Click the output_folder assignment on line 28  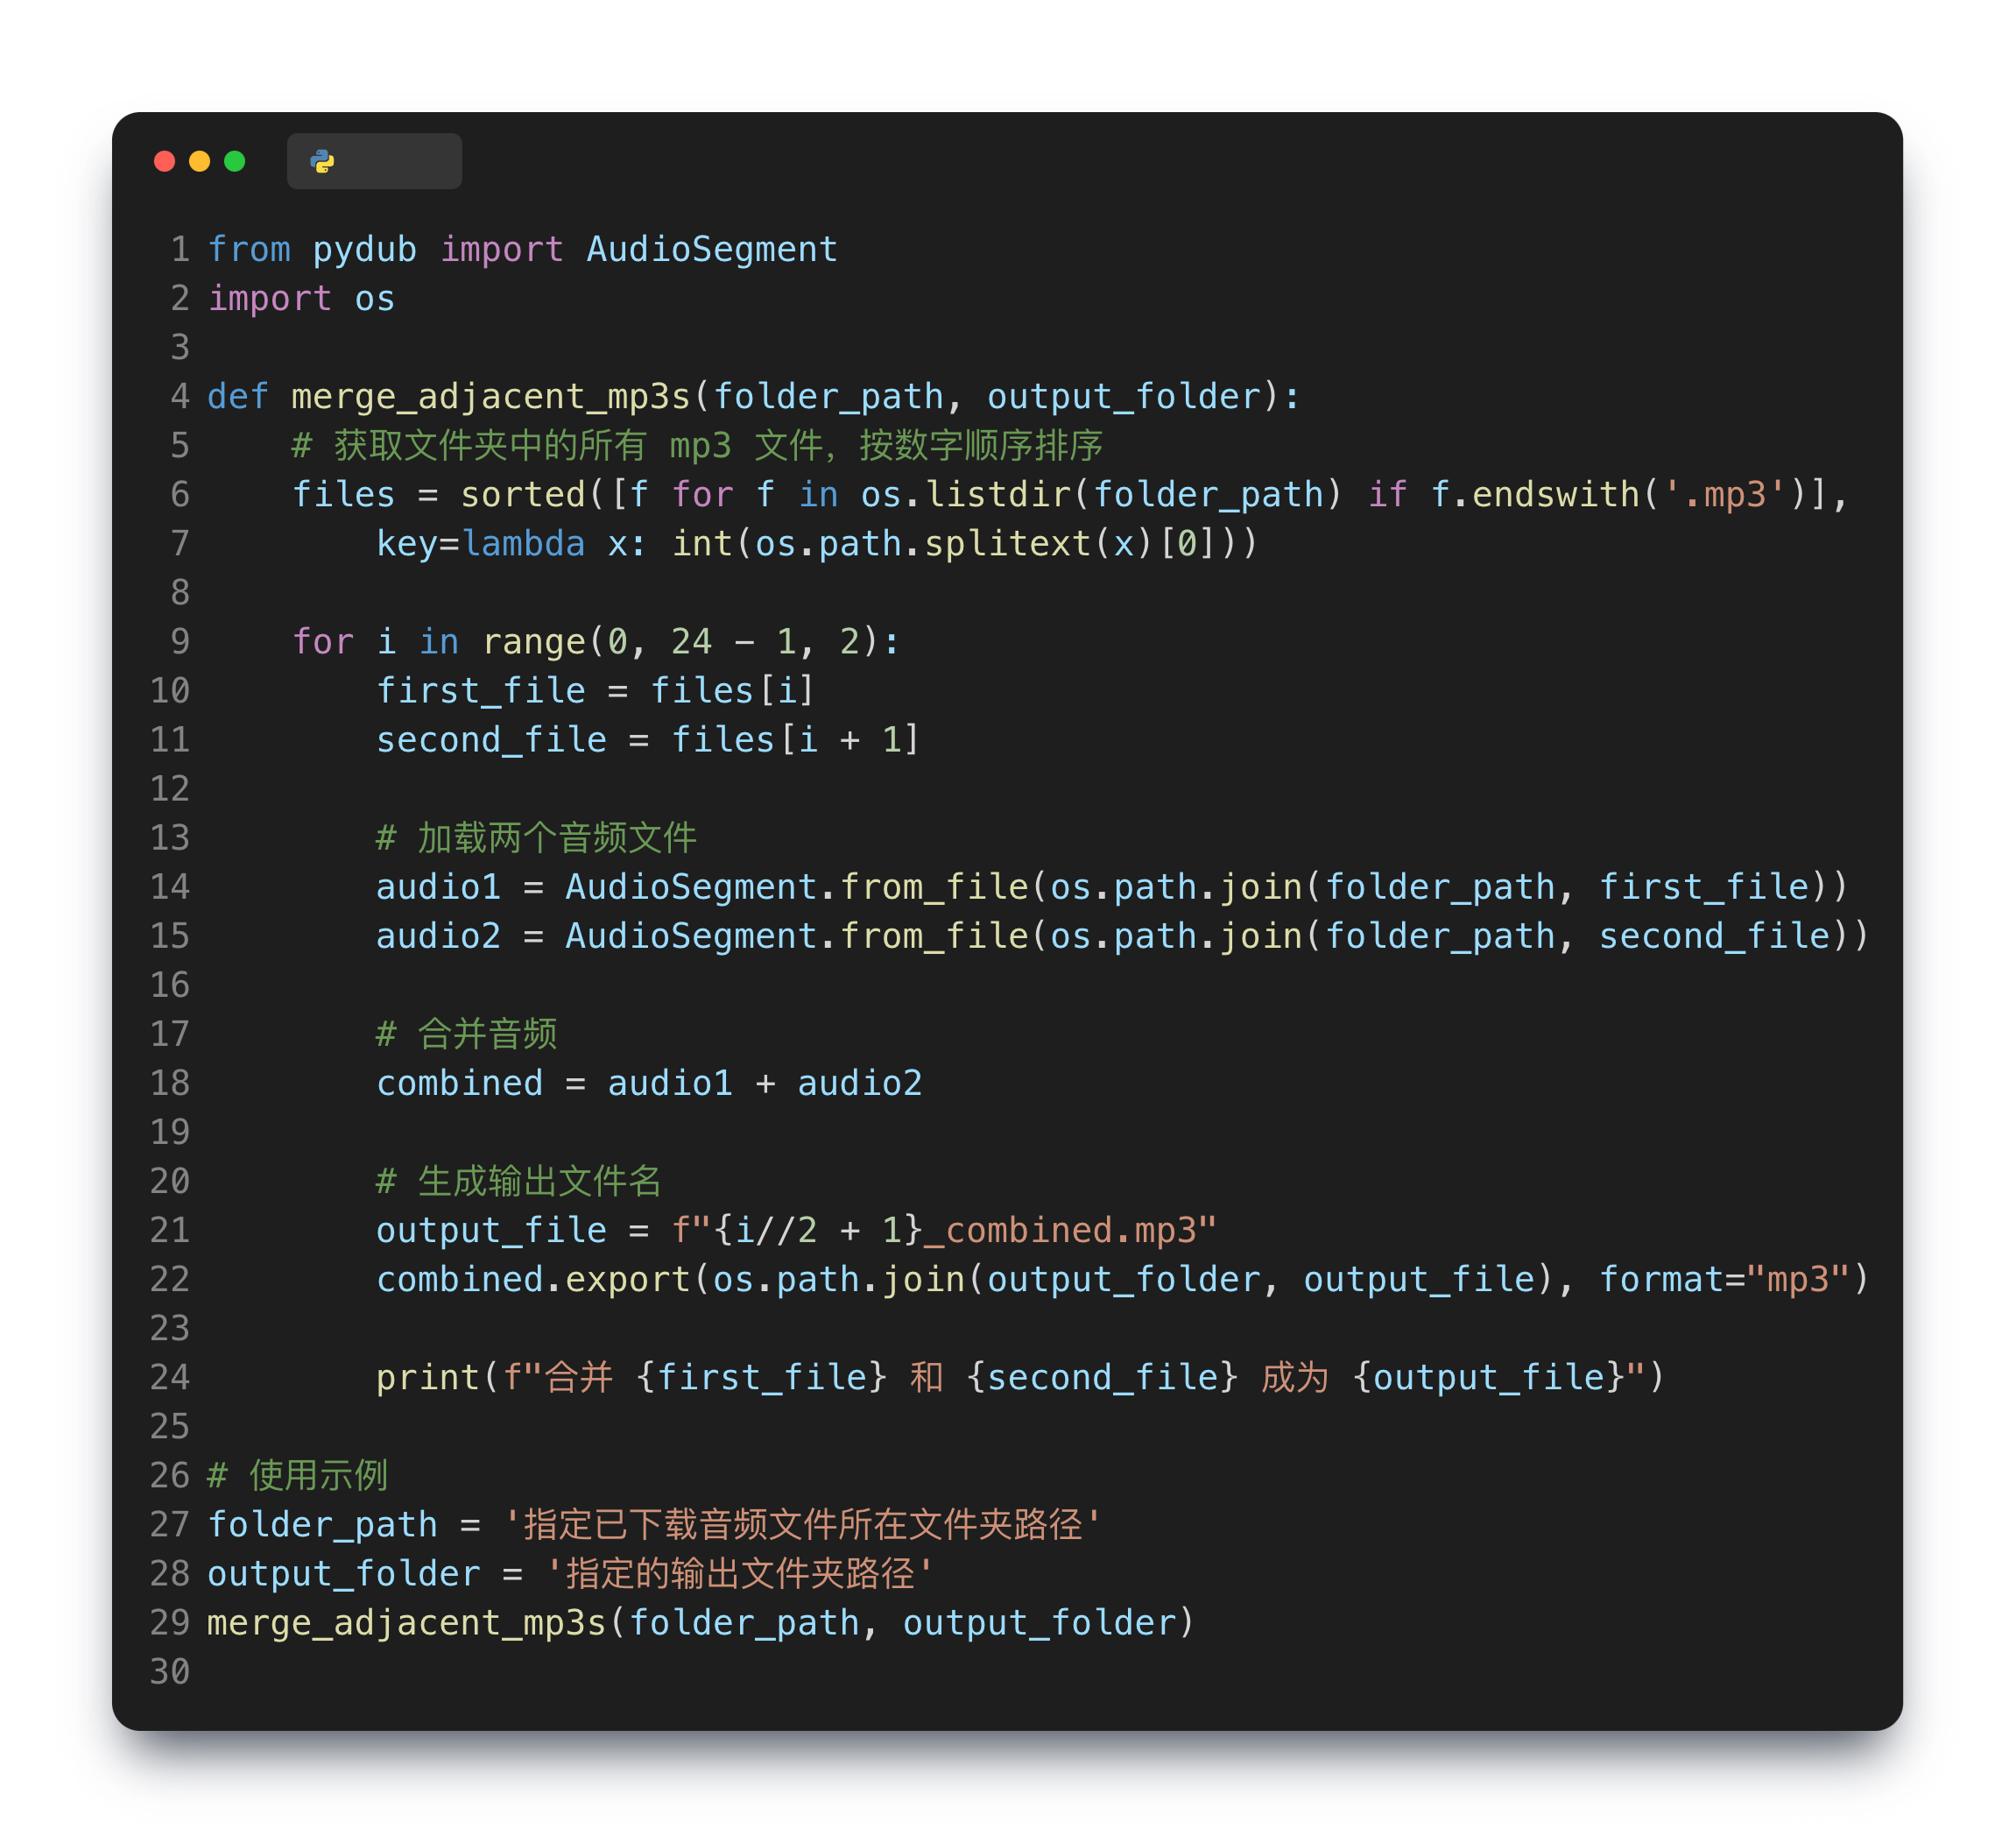tap(343, 1574)
